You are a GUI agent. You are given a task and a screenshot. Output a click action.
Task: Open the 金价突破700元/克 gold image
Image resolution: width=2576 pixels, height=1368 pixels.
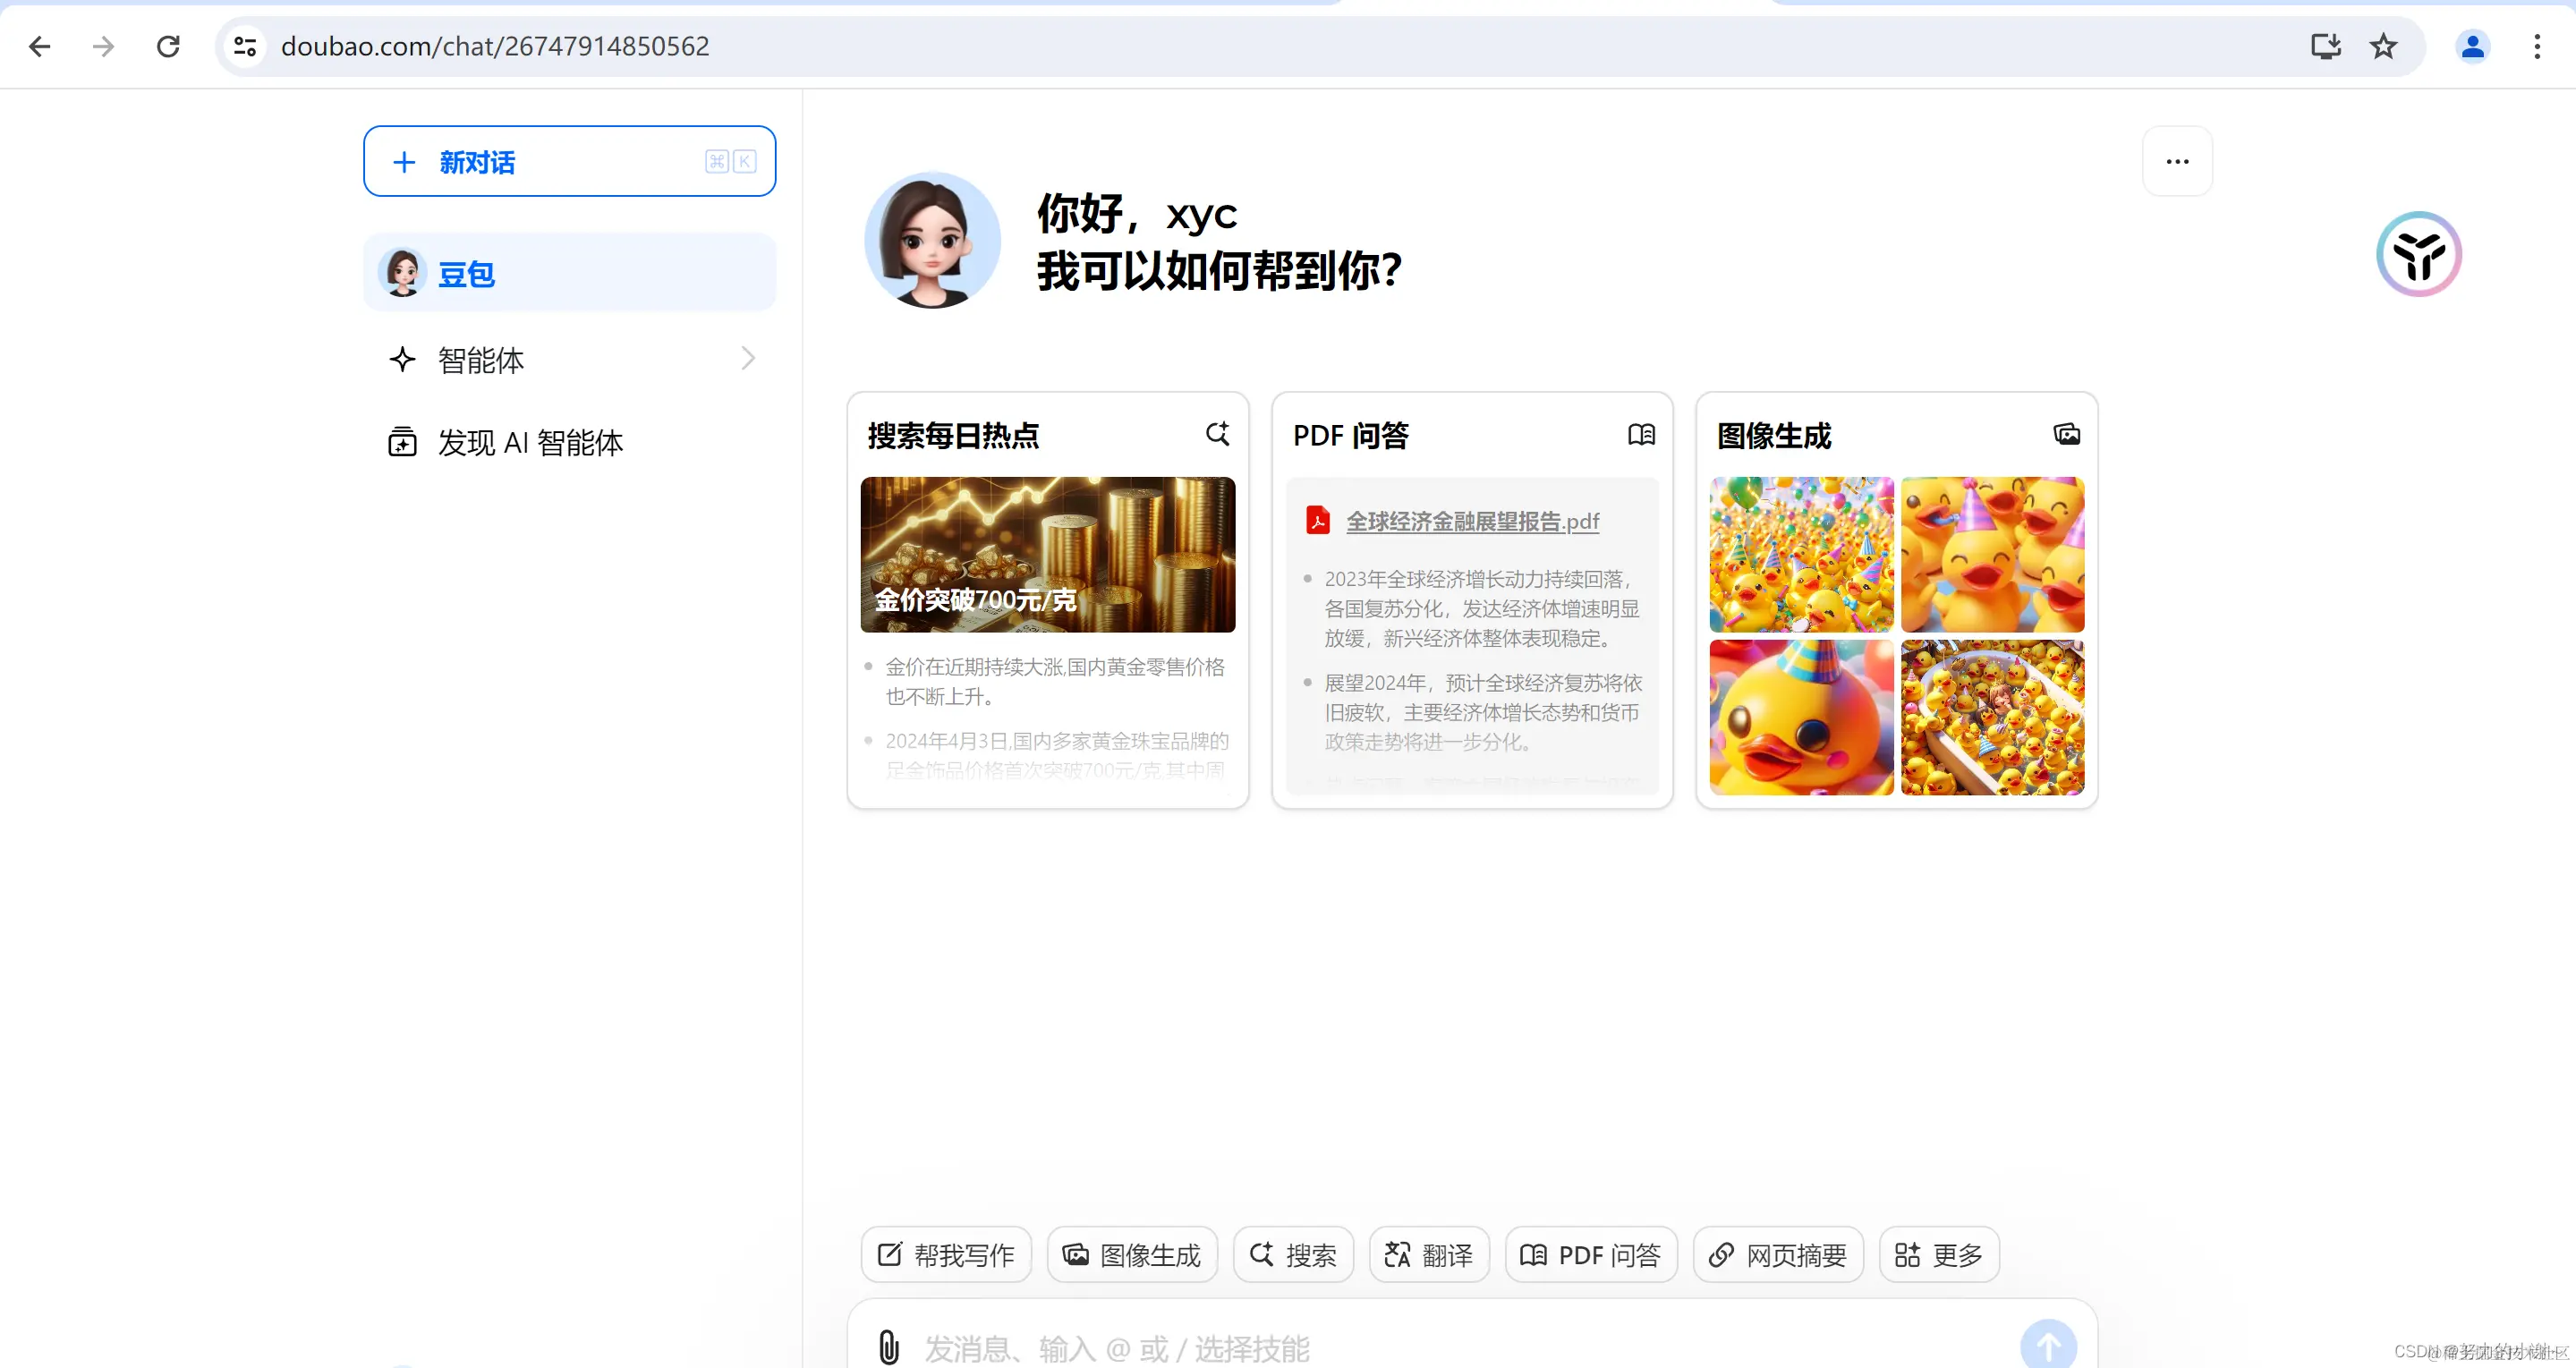click(x=1047, y=554)
